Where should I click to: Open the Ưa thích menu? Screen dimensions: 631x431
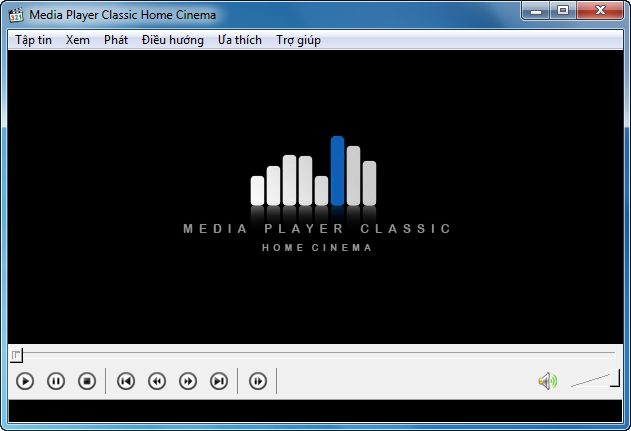[x=240, y=40]
